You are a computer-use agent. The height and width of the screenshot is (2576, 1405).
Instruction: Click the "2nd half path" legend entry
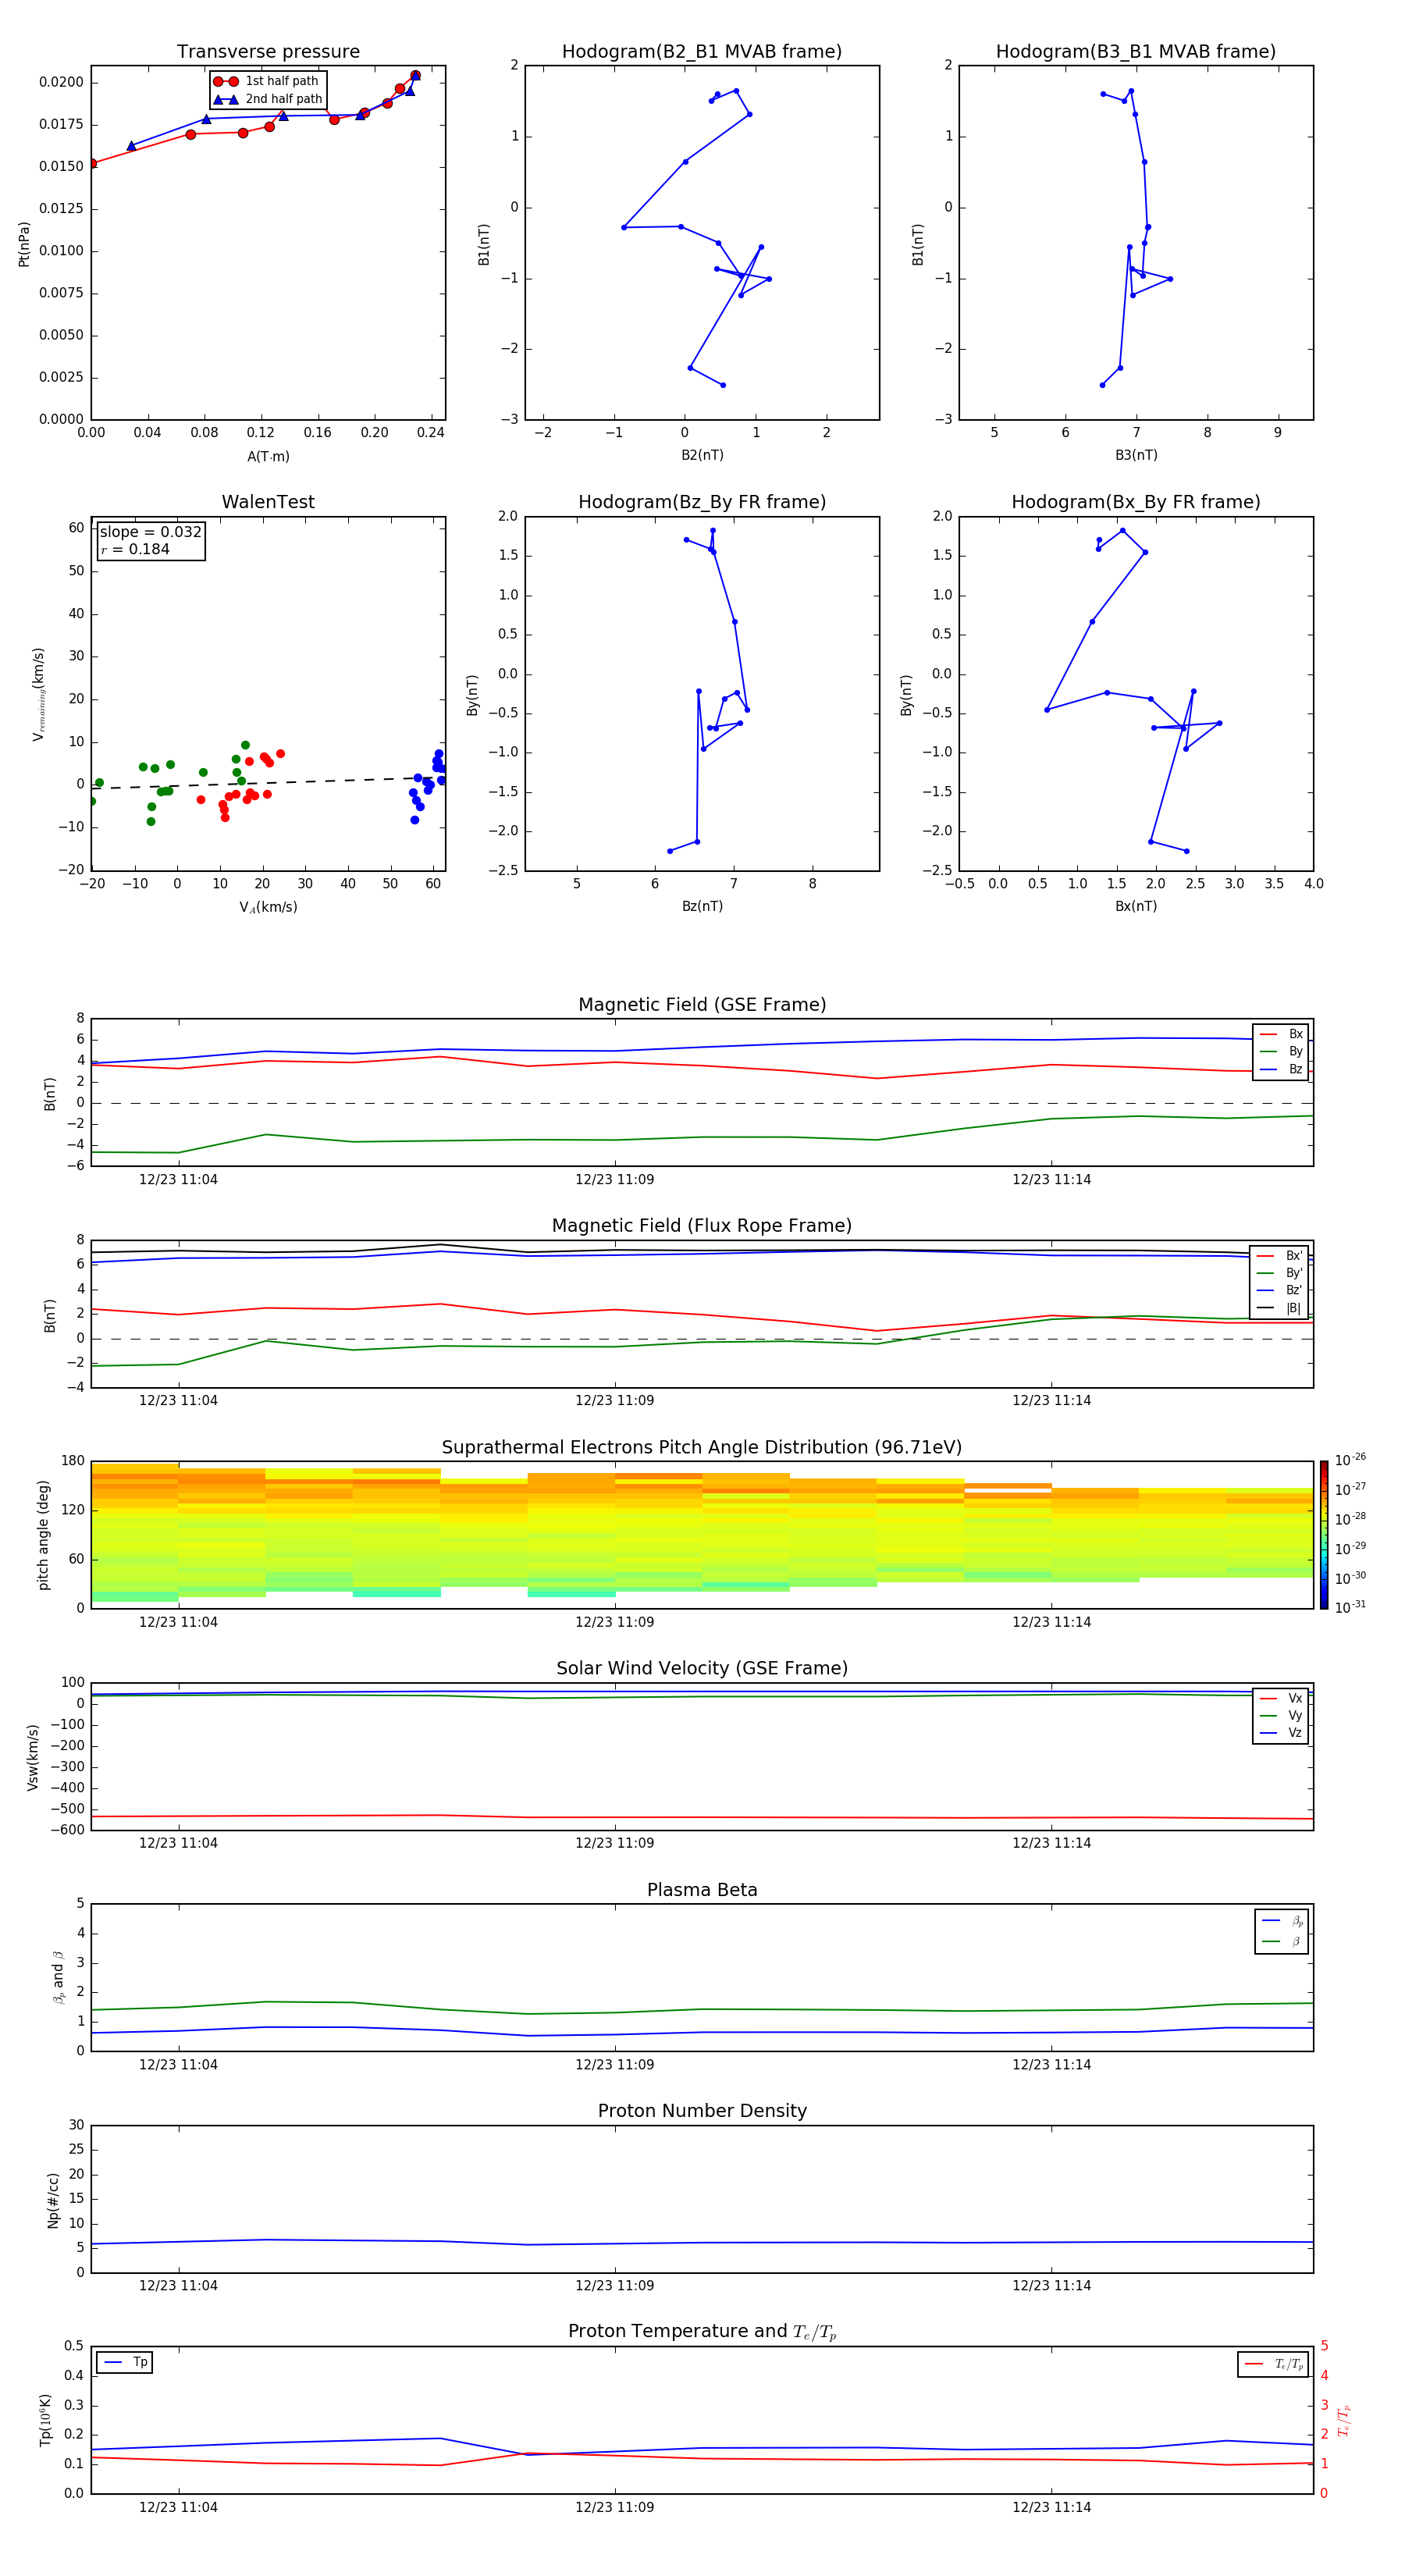[267, 99]
